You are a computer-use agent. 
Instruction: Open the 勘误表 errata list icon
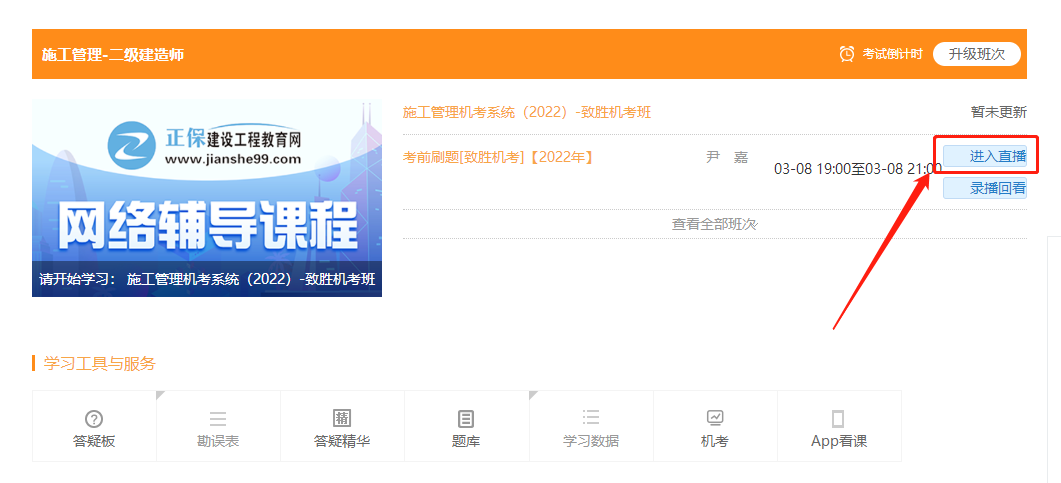[218, 419]
